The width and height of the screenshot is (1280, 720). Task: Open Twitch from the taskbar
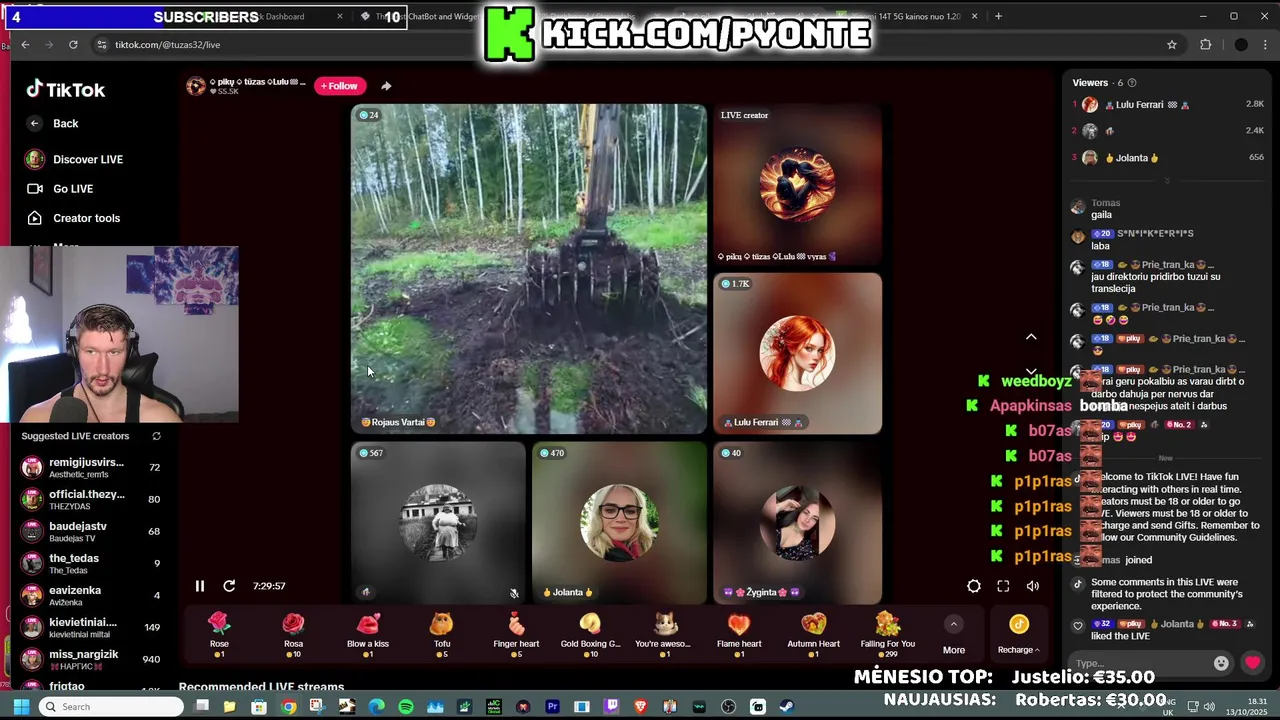(611, 707)
